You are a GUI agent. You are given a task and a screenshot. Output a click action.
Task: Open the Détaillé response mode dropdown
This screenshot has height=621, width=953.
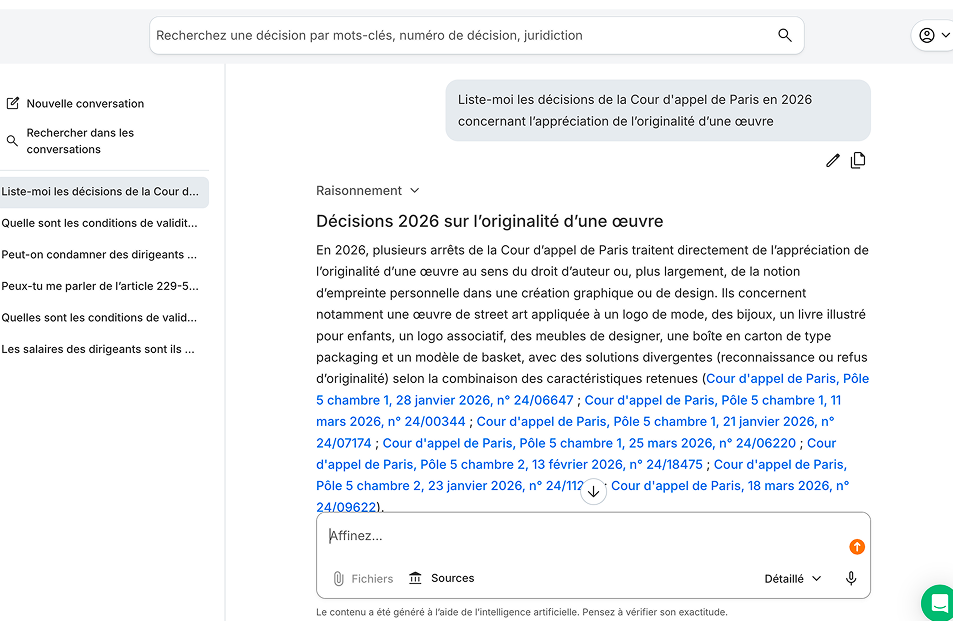click(x=793, y=579)
